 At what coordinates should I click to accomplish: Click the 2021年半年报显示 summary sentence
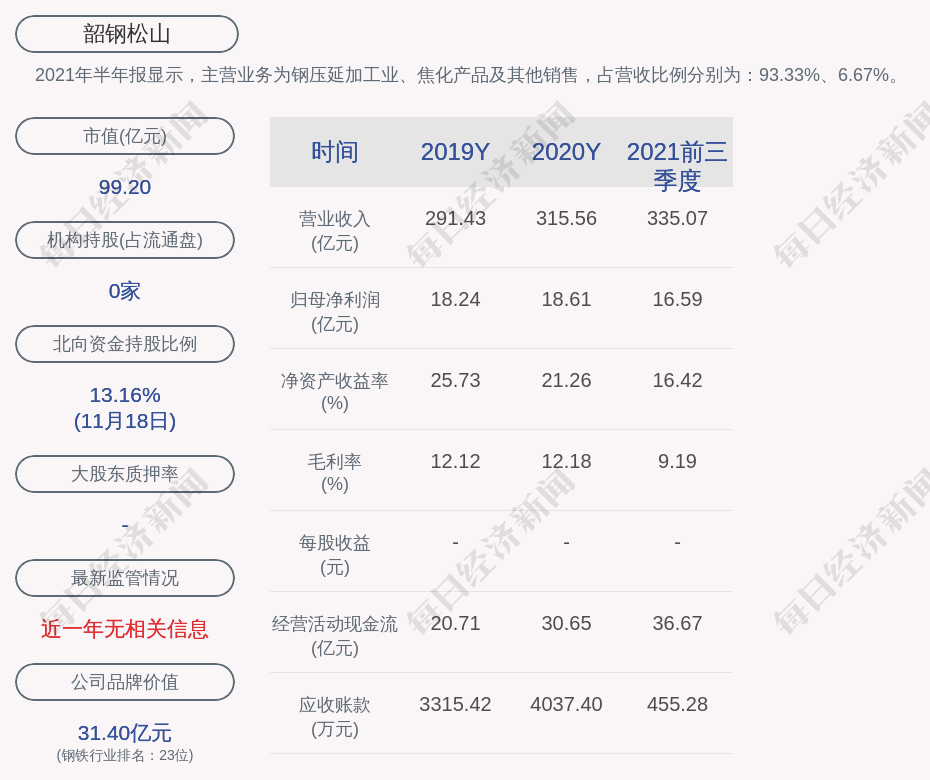[x=469, y=75]
